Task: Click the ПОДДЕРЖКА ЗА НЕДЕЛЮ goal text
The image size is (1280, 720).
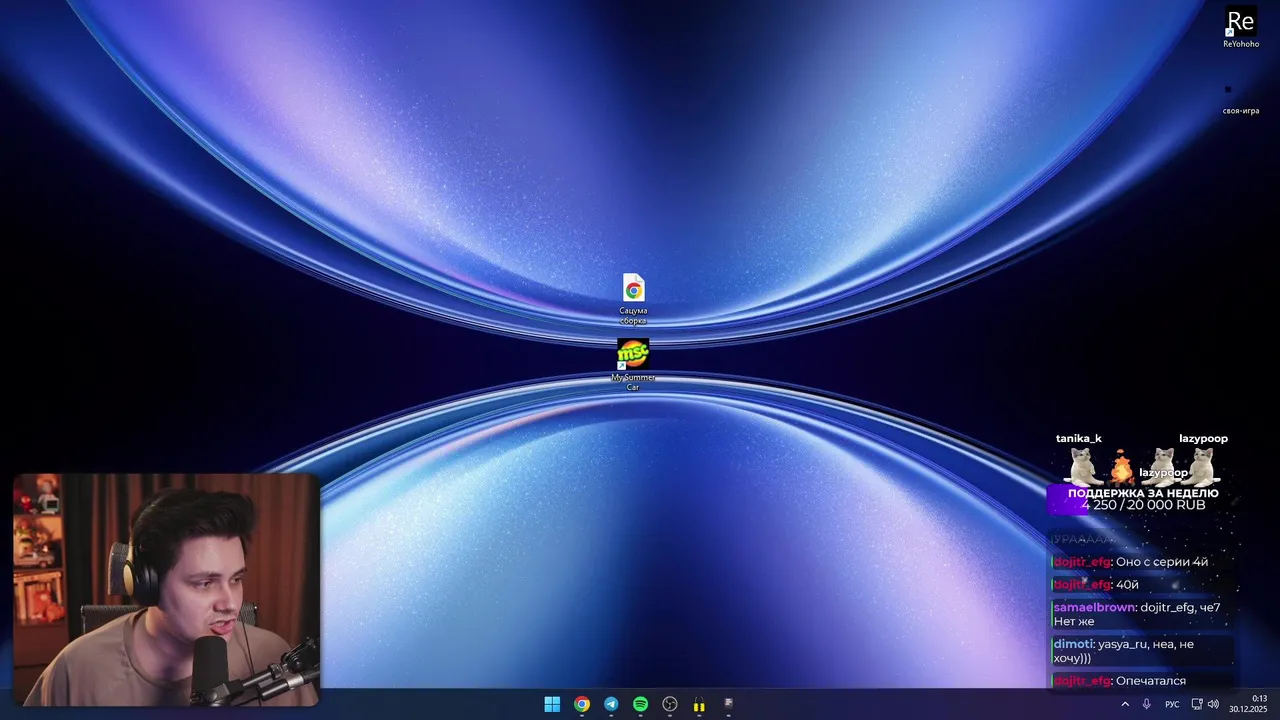Action: (x=1143, y=493)
